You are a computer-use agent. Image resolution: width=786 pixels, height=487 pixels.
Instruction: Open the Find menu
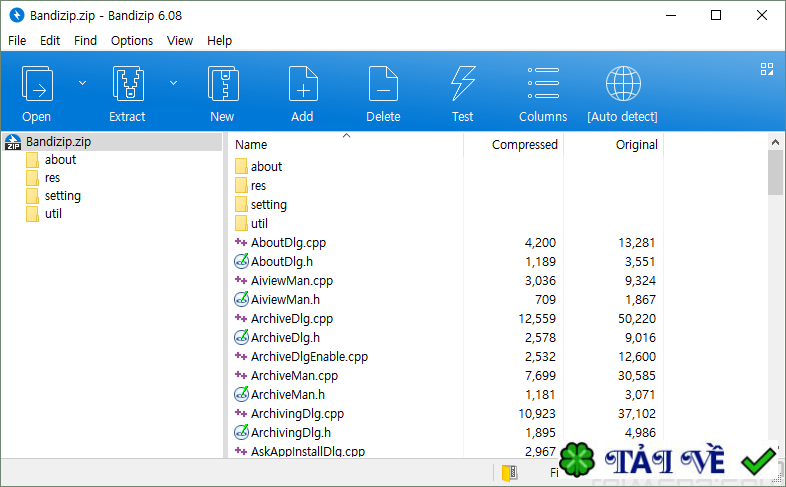tap(86, 41)
